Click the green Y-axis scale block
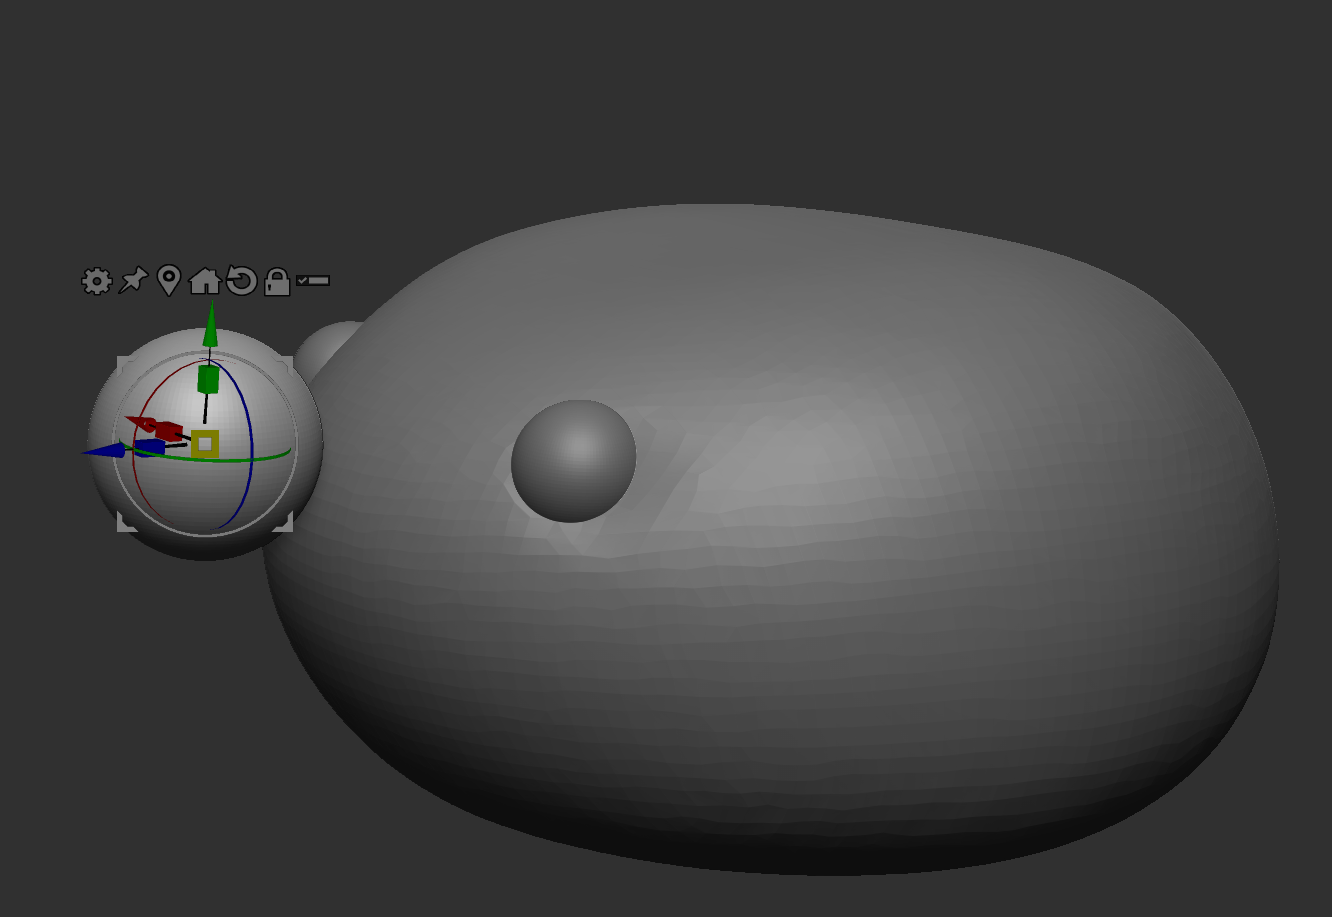This screenshot has height=917, width=1332. pyautogui.click(x=208, y=379)
